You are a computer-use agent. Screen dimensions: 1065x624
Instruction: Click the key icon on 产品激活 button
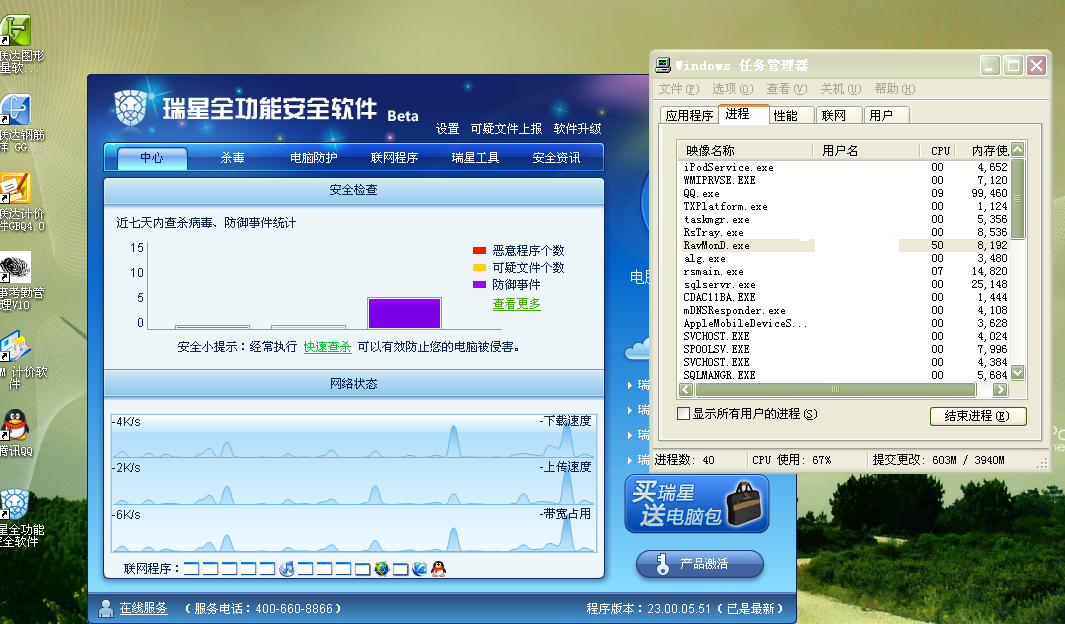tap(662, 564)
